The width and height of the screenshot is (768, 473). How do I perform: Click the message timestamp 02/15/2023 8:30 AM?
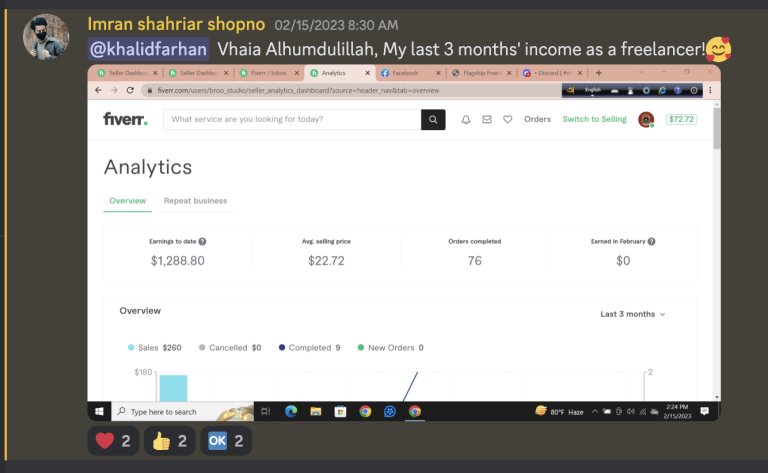336,25
